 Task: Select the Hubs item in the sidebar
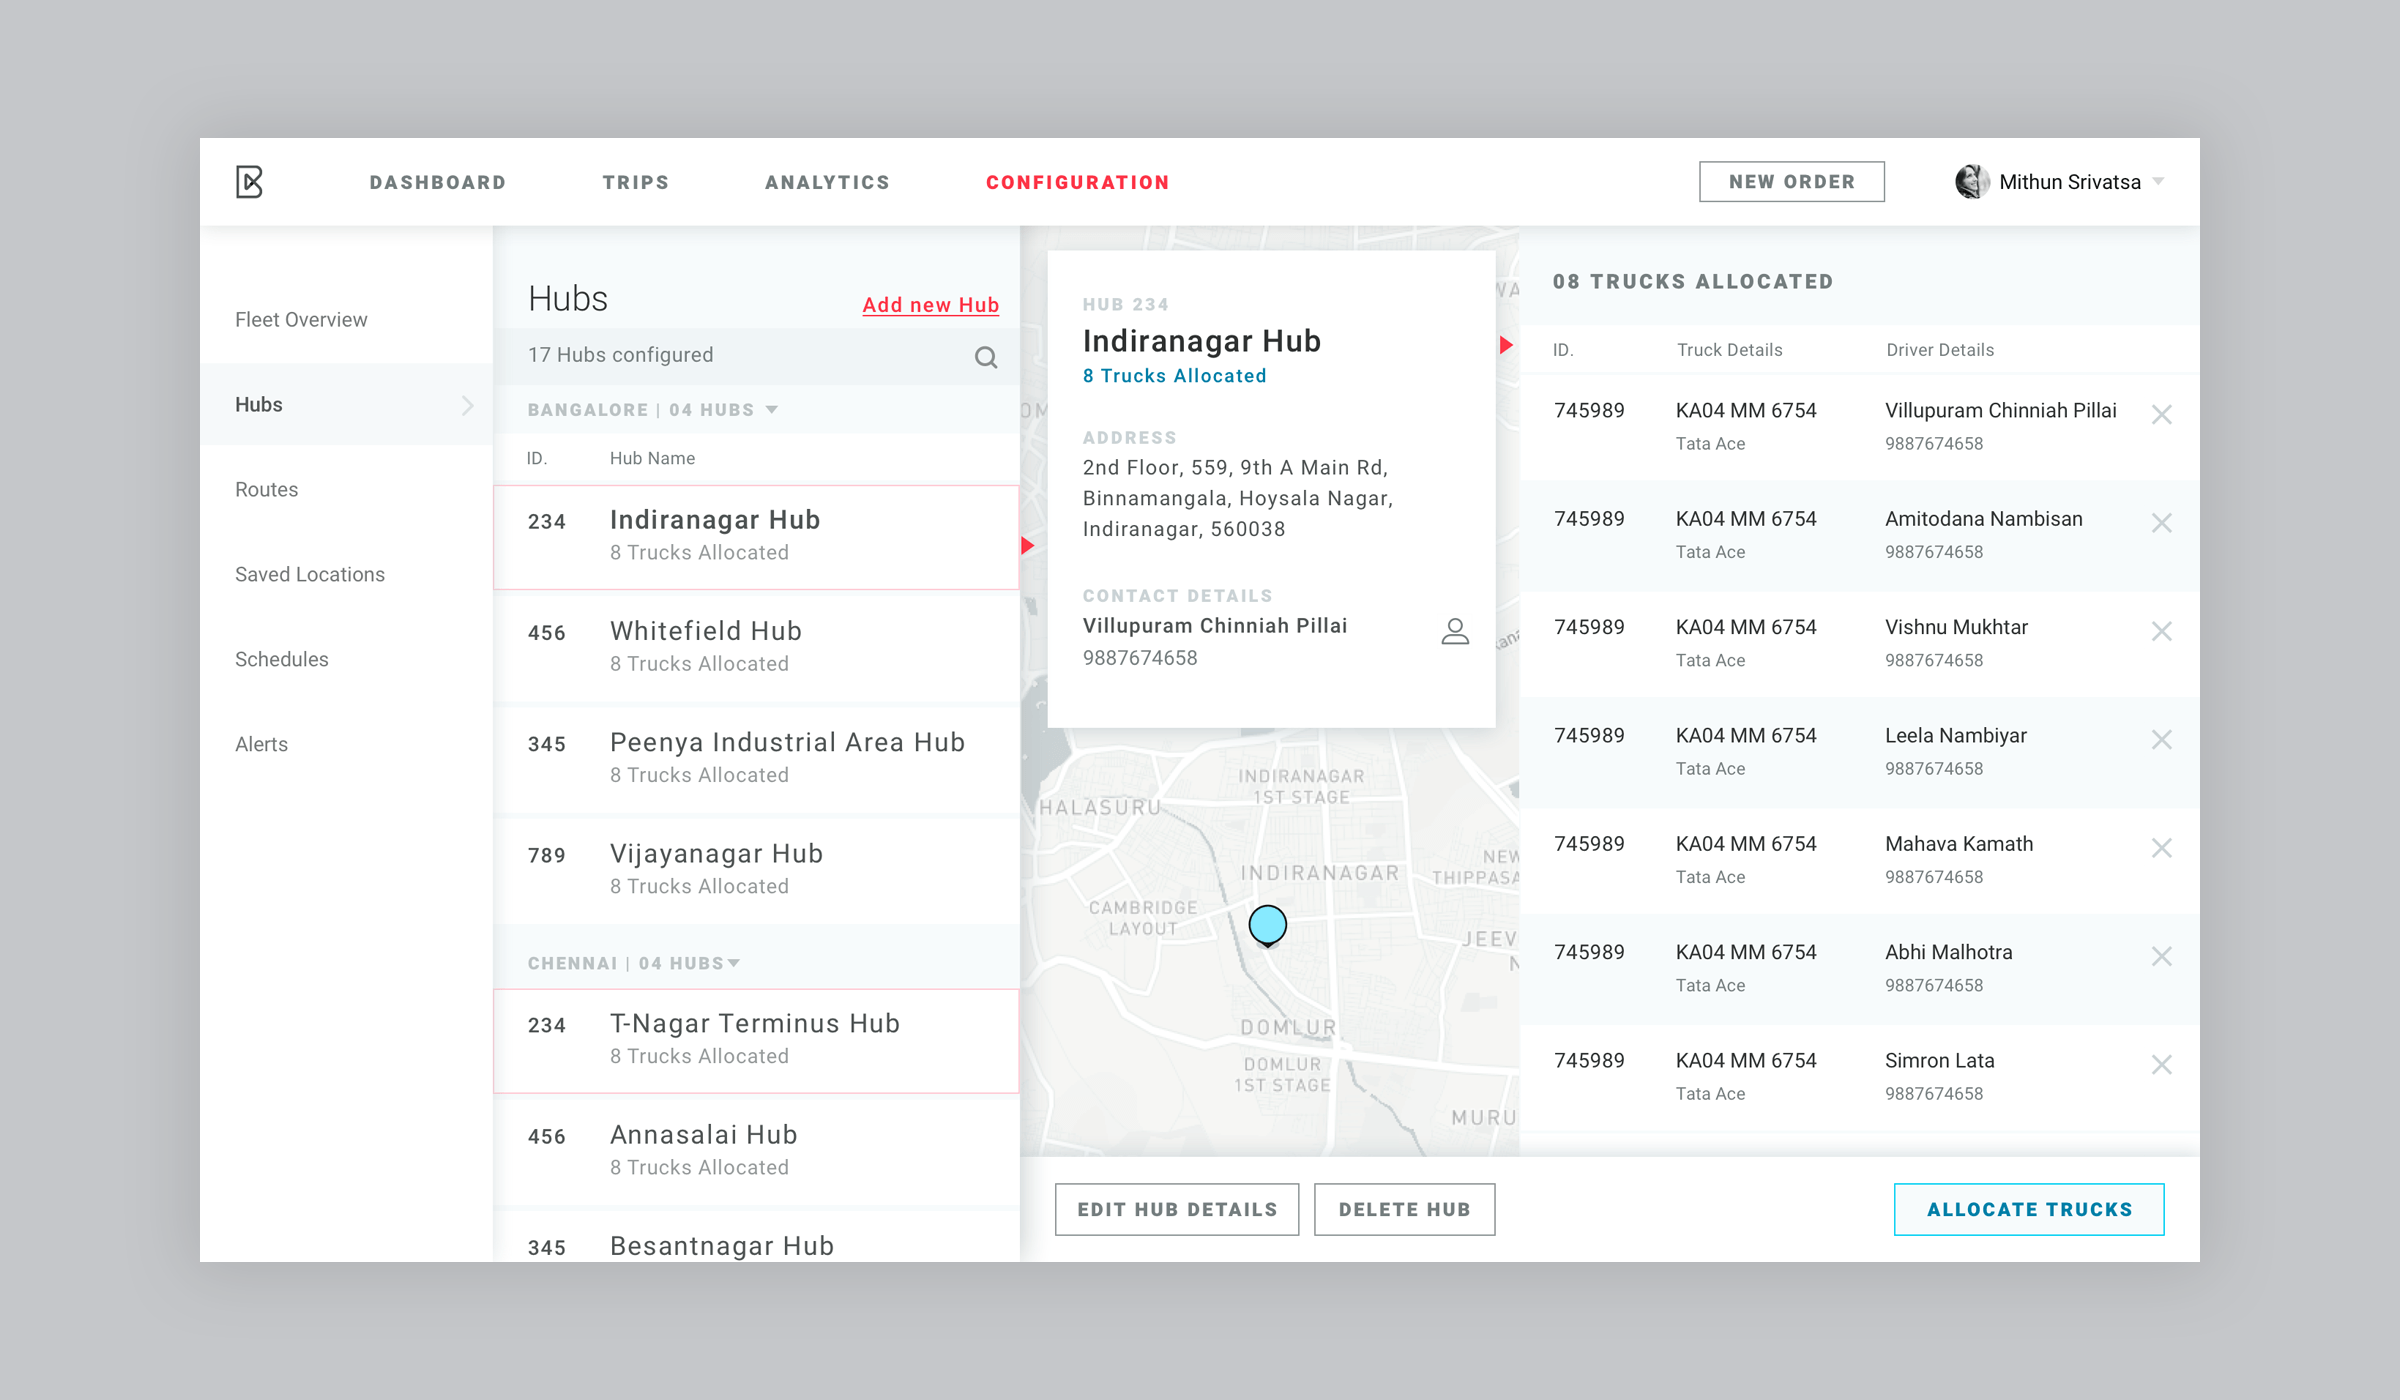coord(260,403)
